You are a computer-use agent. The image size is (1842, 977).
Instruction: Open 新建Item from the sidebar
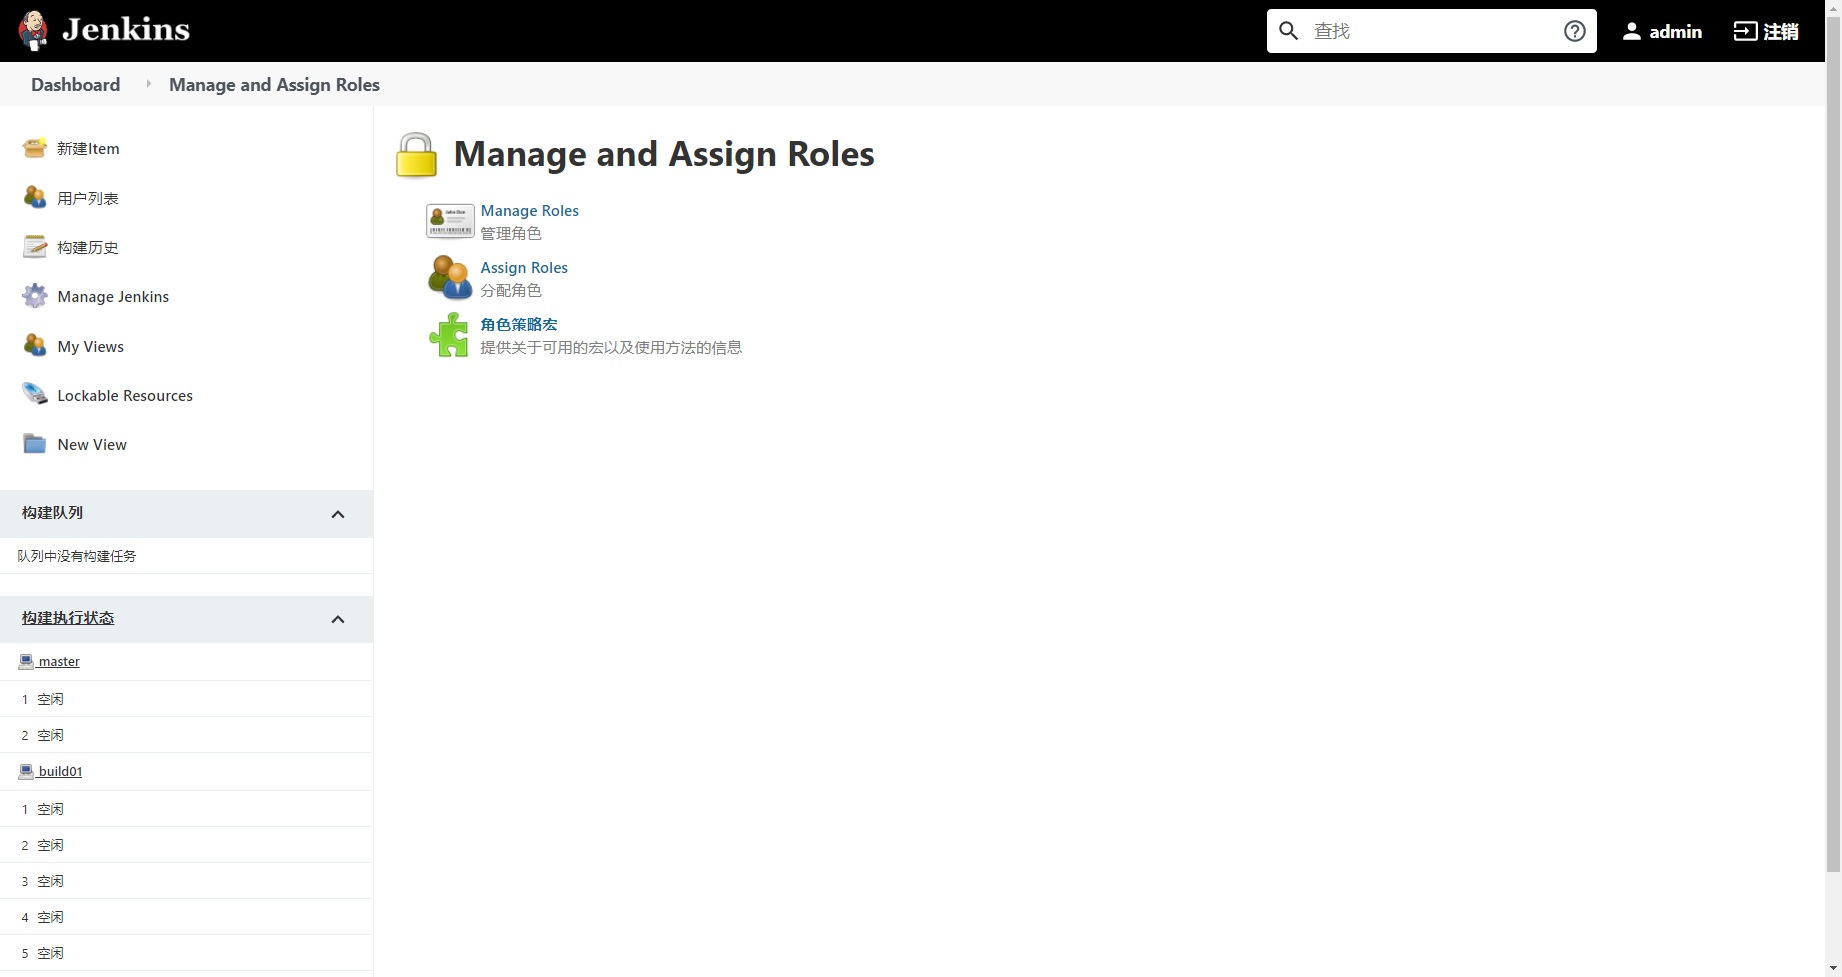click(x=88, y=149)
